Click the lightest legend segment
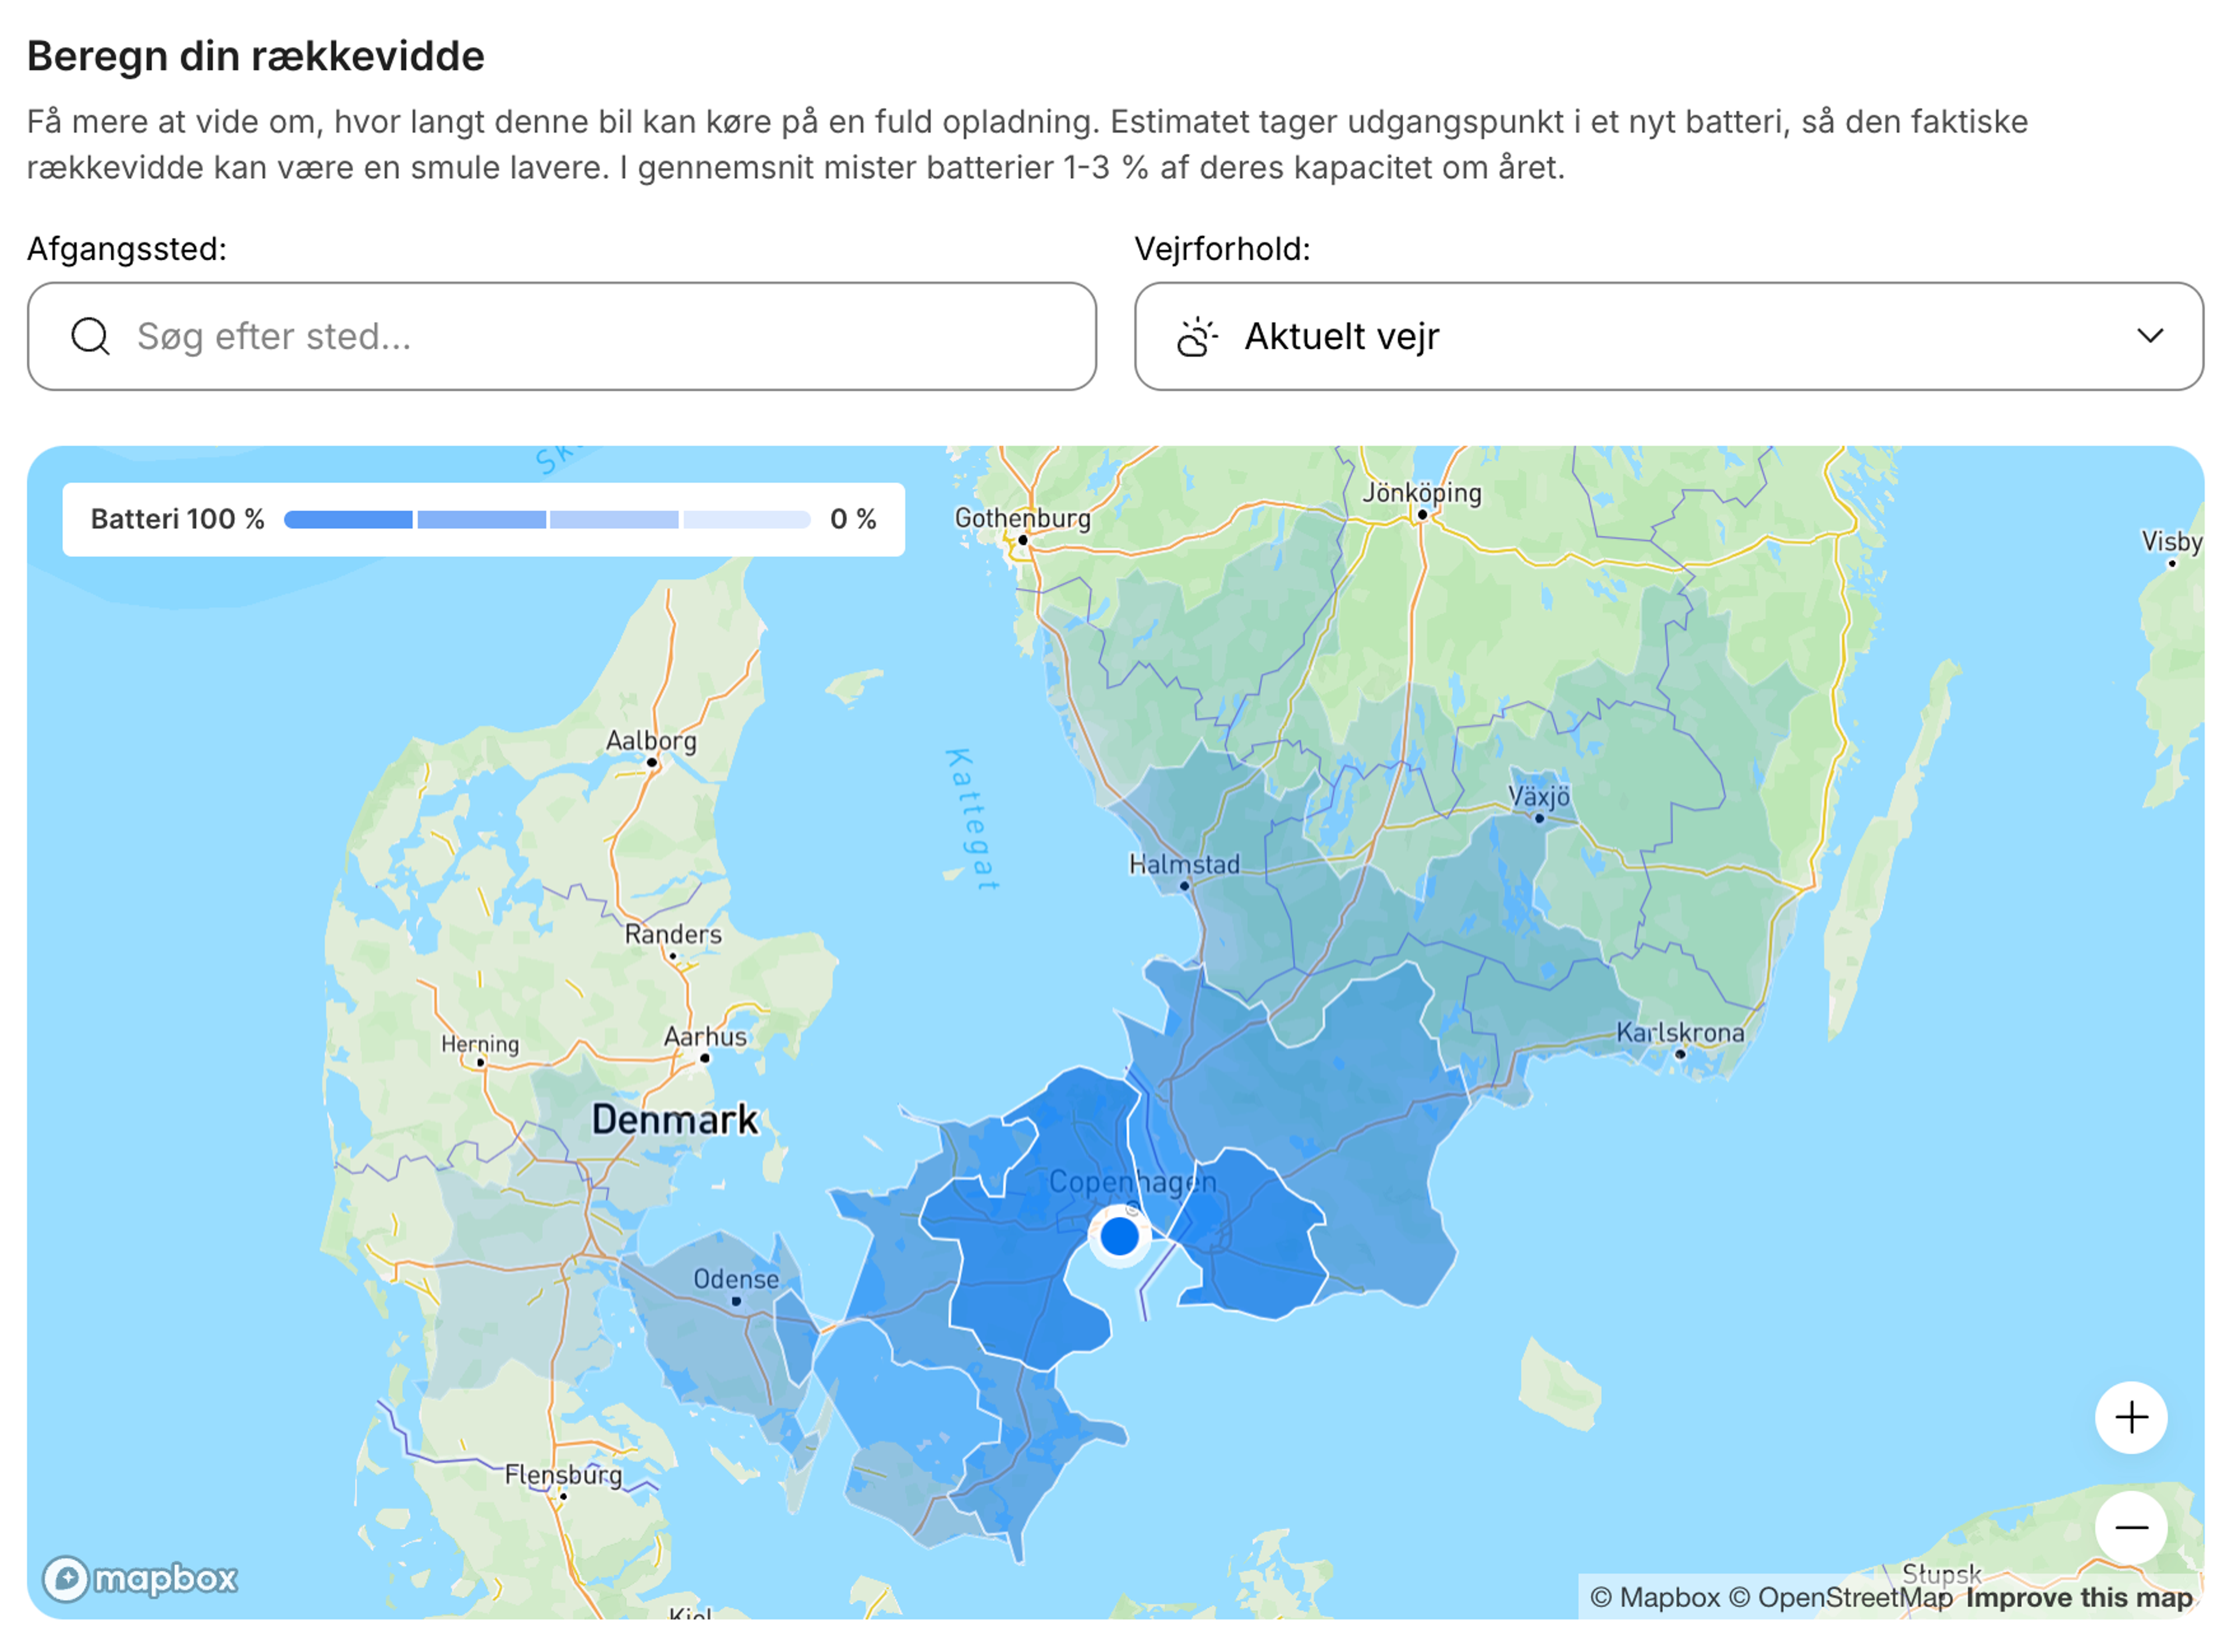2235x1652 pixels. (x=747, y=520)
